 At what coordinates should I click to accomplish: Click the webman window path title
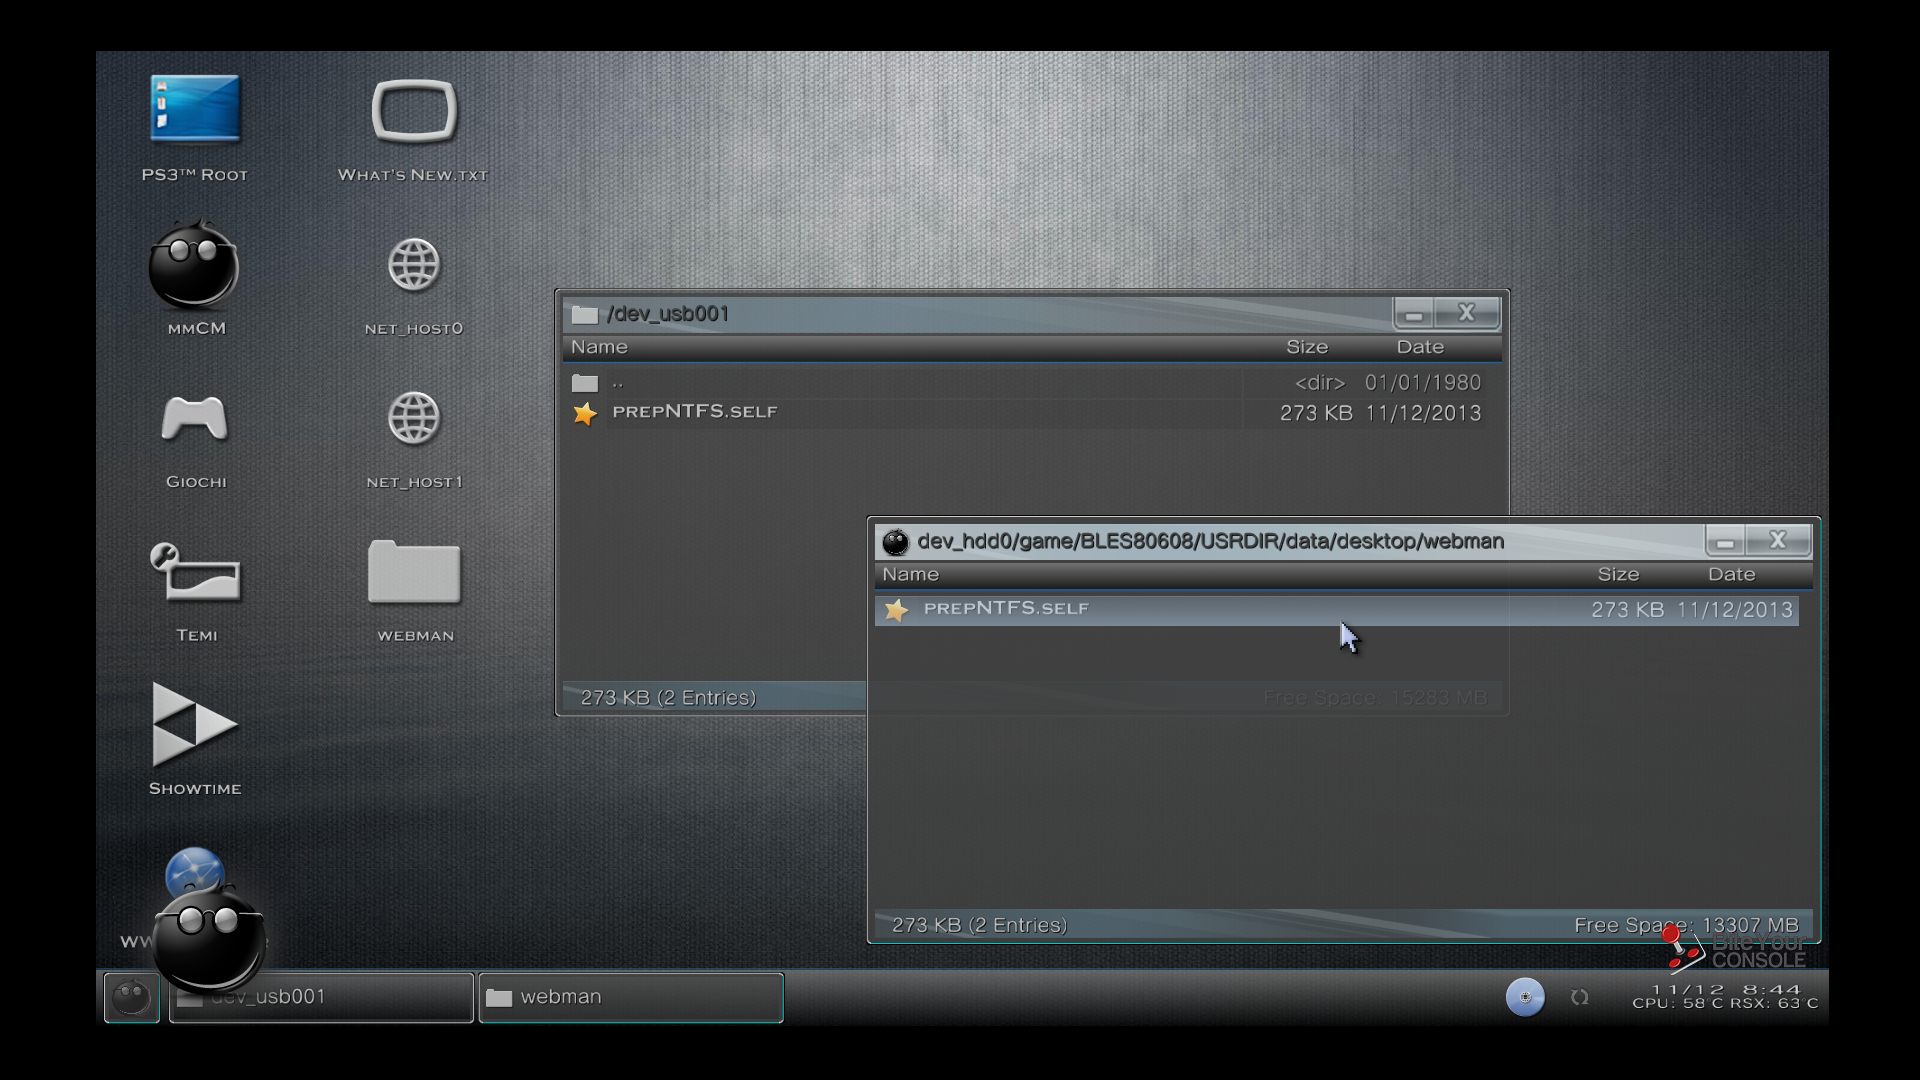(1210, 541)
